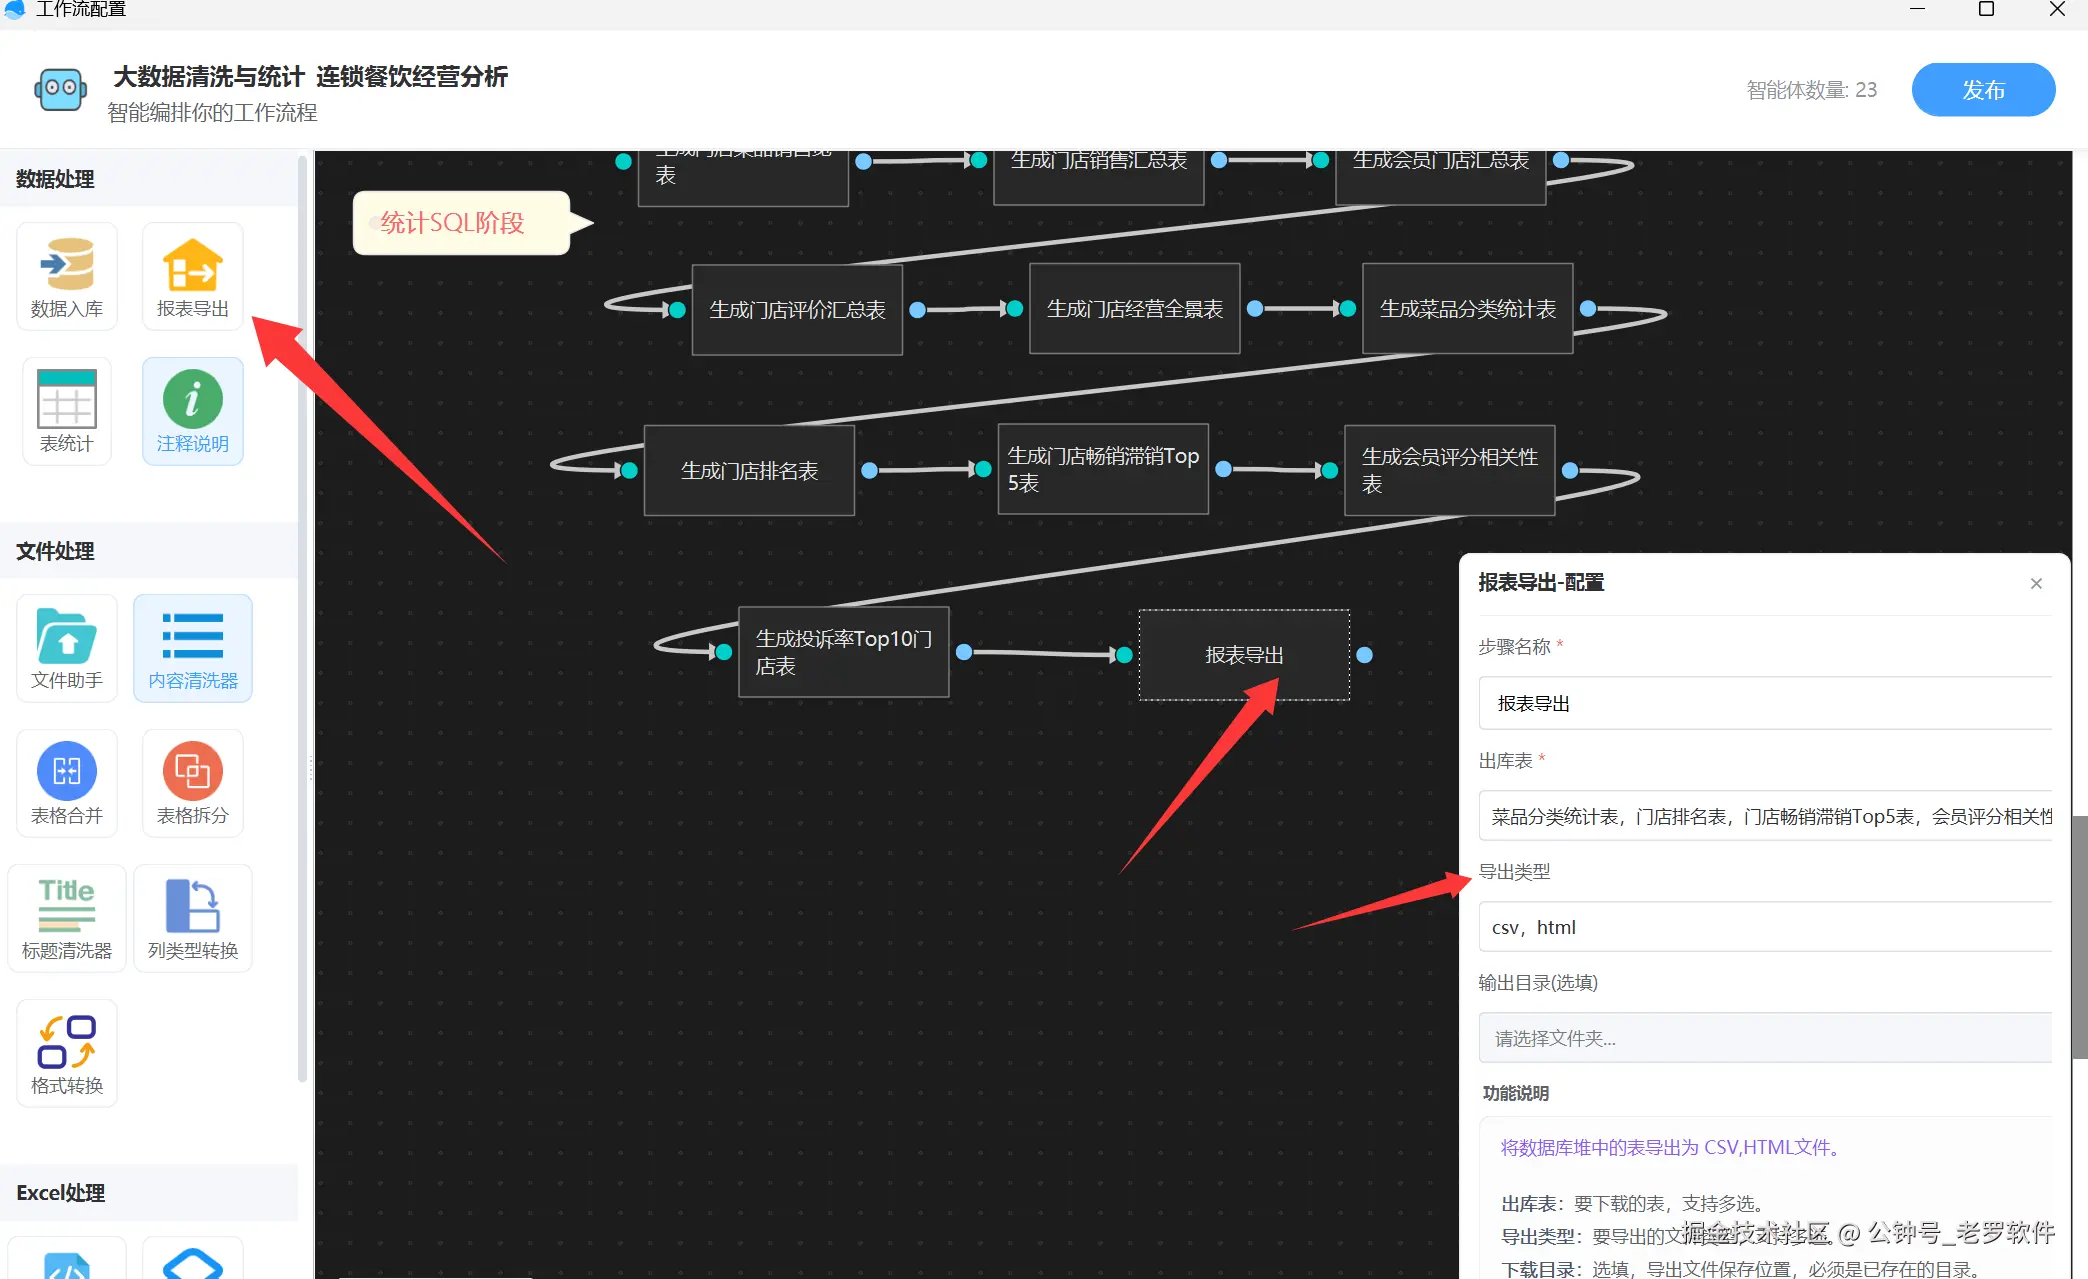This screenshot has height=1279, width=2088.
Task: Select the 标题清洗器 tool
Action: pyautogui.click(x=67, y=918)
